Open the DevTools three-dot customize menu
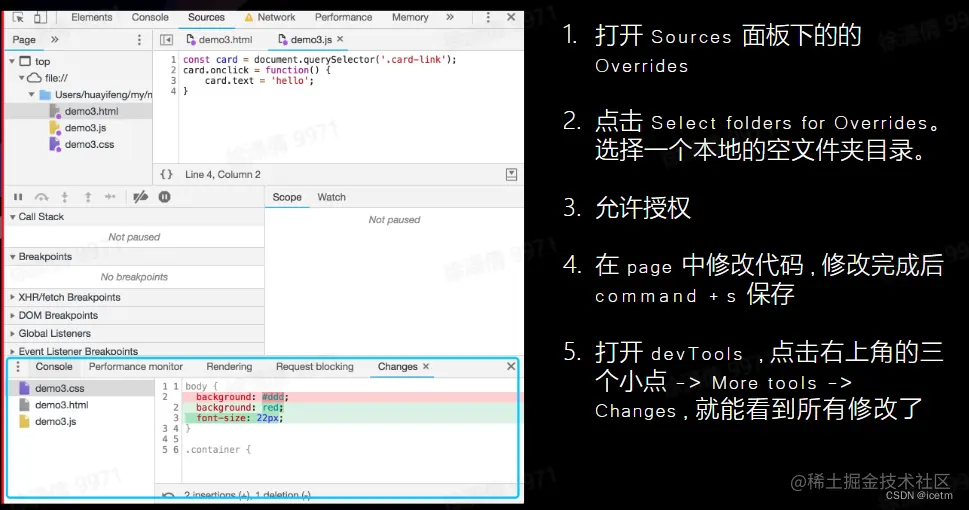 [488, 17]
